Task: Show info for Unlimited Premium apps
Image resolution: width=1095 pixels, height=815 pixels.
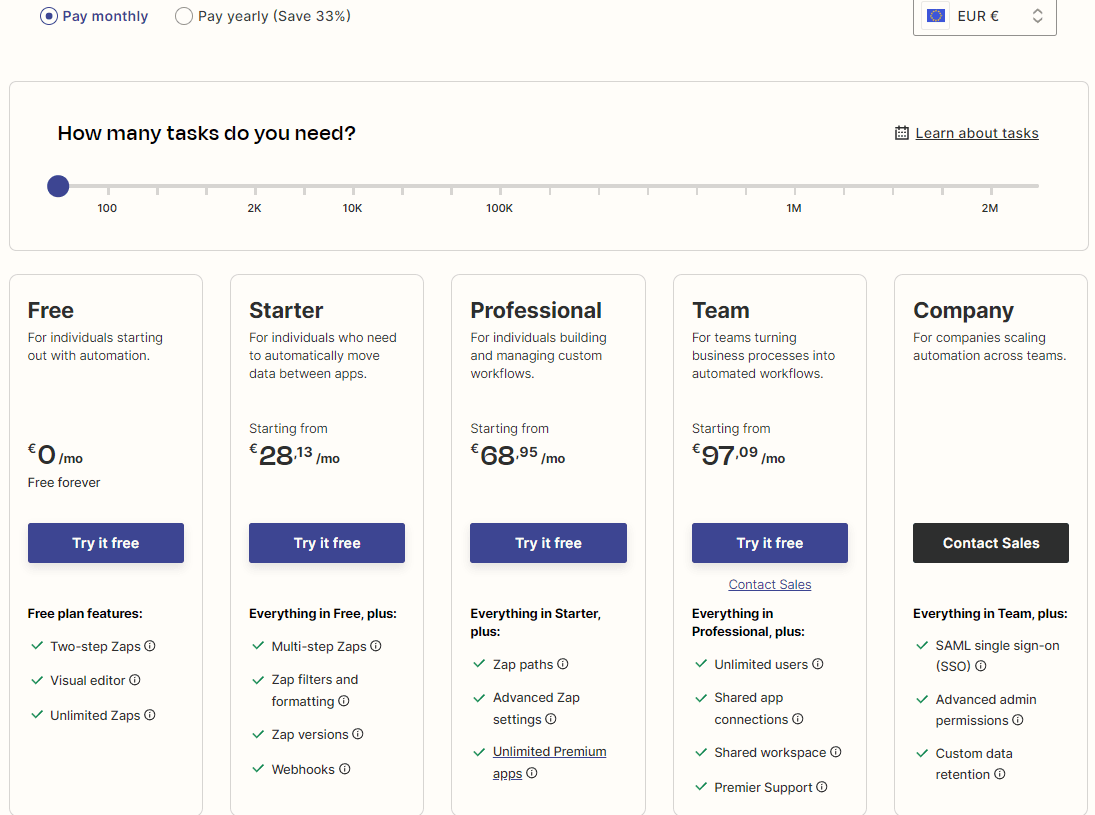Action: [531, 772]
